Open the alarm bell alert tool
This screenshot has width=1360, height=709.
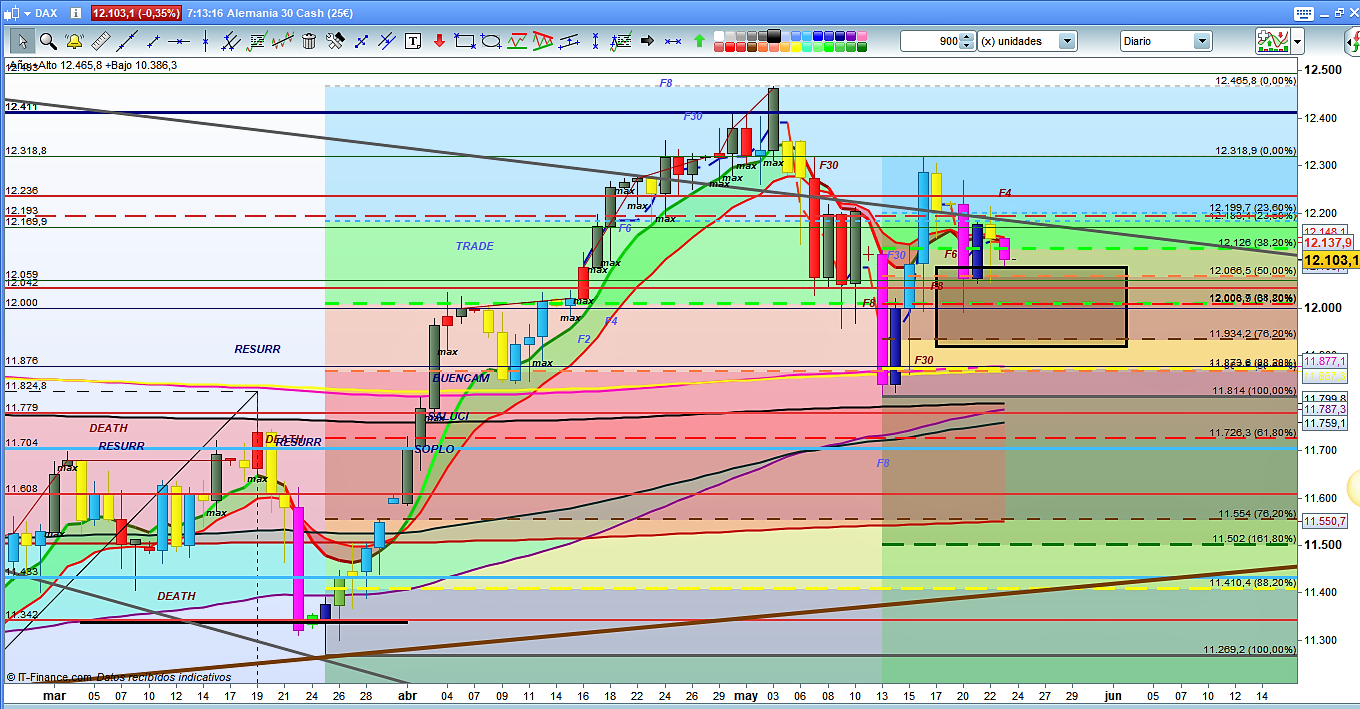pos(74,41)
